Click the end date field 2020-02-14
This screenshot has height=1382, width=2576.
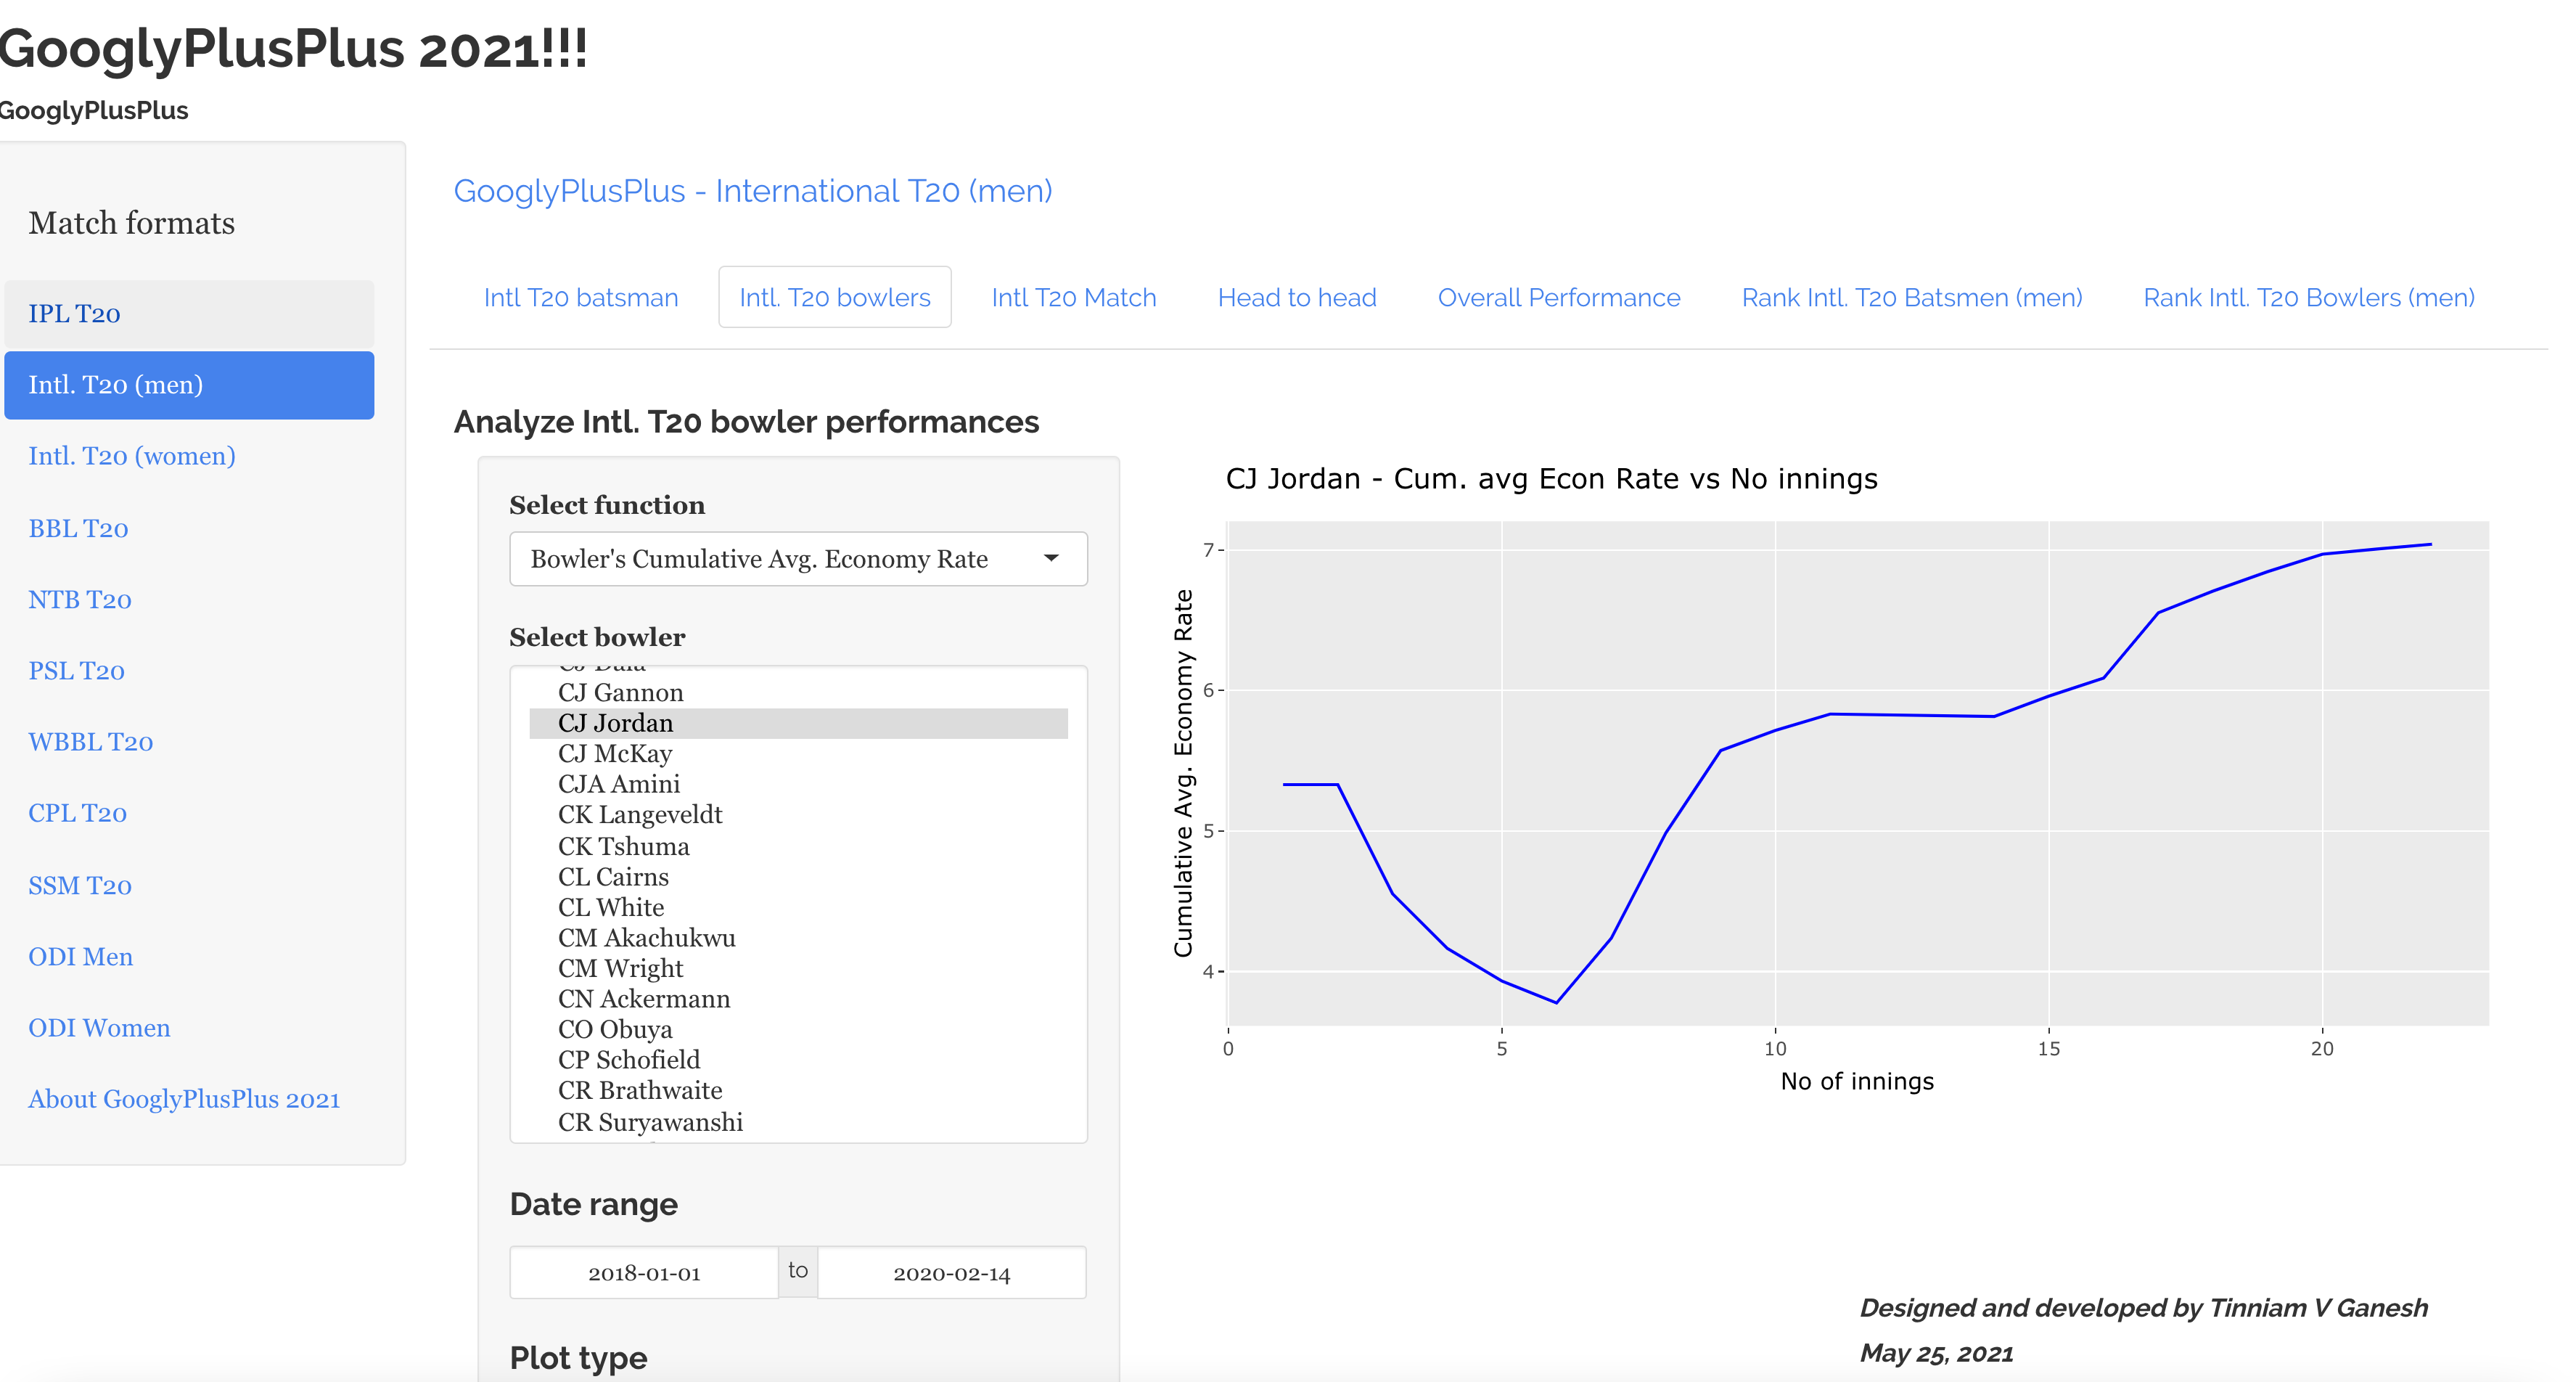pyautogui.click(x=951, y=1273)
